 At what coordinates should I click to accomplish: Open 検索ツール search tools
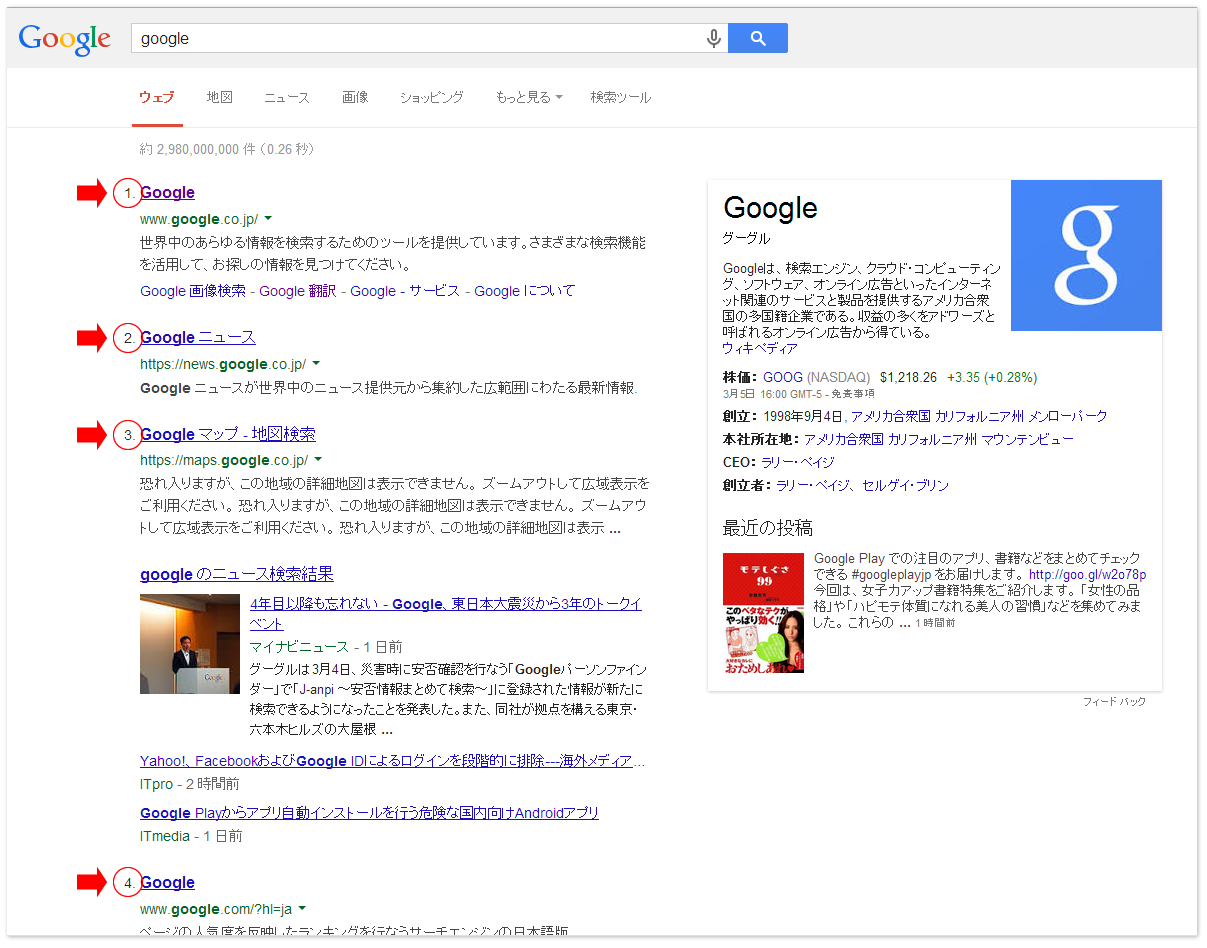pyautogui.click(x=620, y=98)
